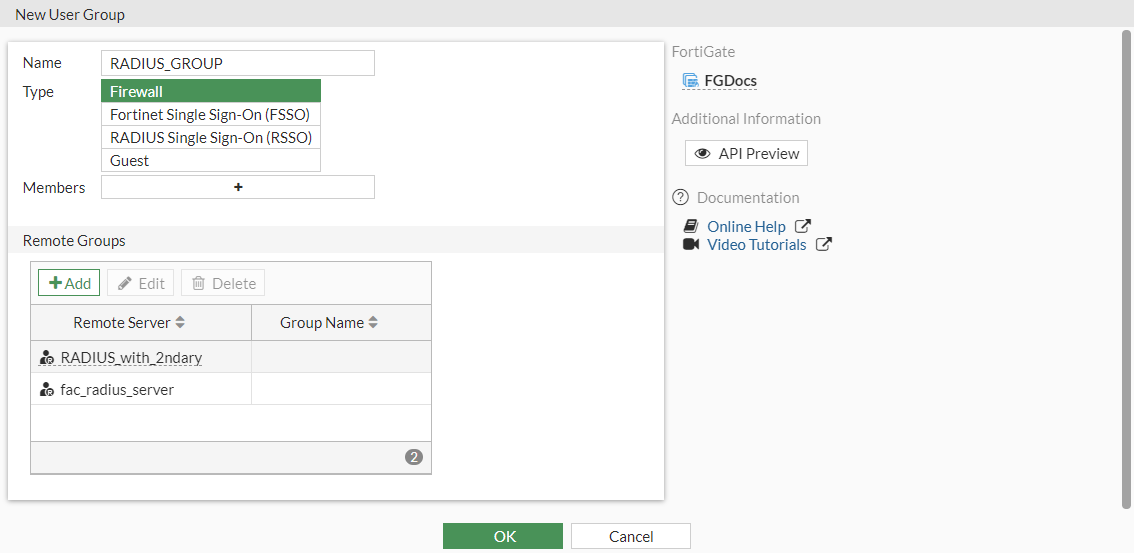This screenshot has width=1134, height=553.
Task: Add a new remote group
Action: click(69, 283)
